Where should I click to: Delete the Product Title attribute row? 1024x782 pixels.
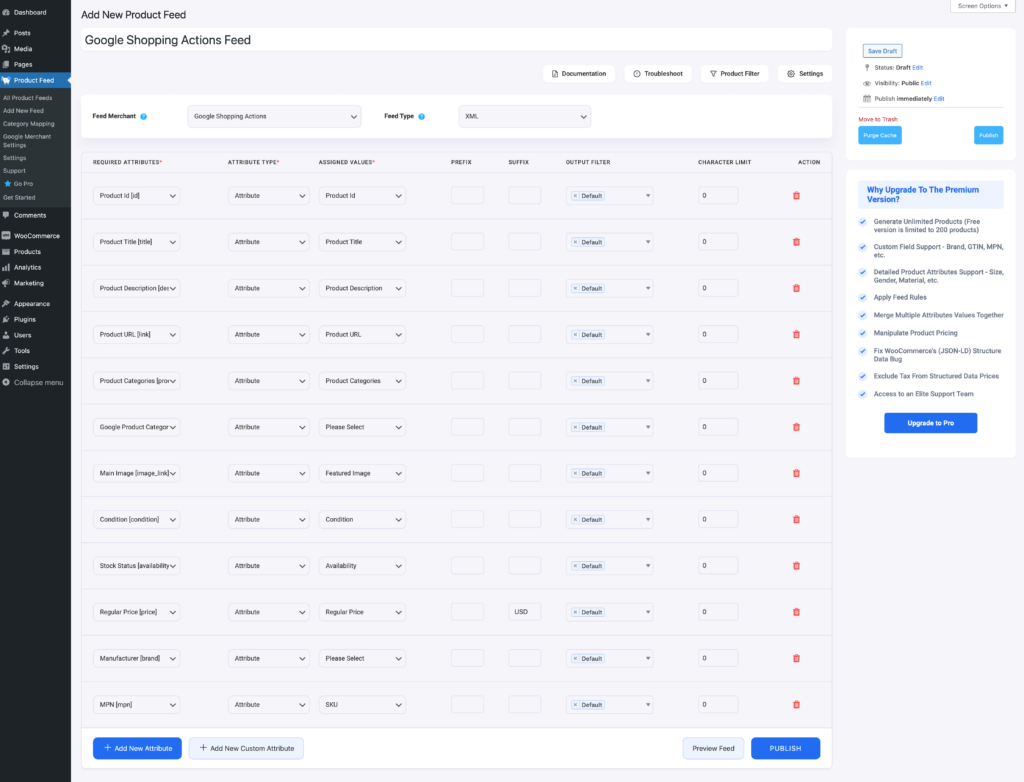[x=796, y=242]
